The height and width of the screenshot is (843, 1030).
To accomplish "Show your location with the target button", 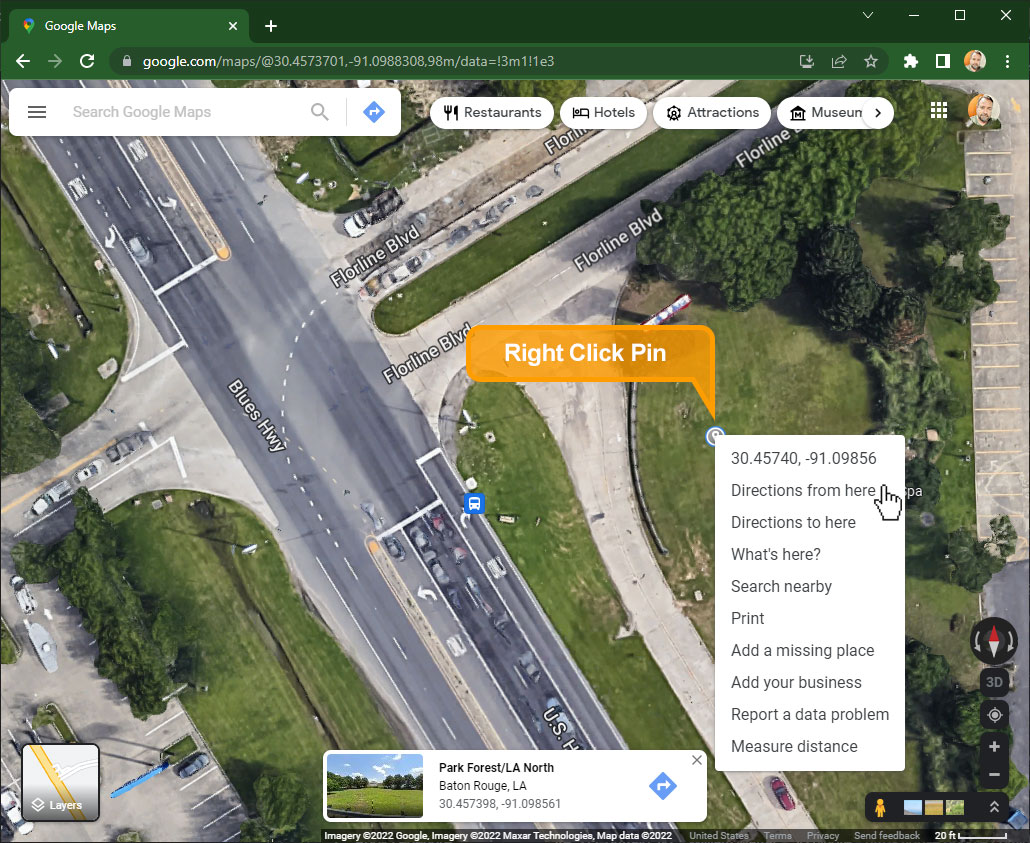I will pos(994,714).
